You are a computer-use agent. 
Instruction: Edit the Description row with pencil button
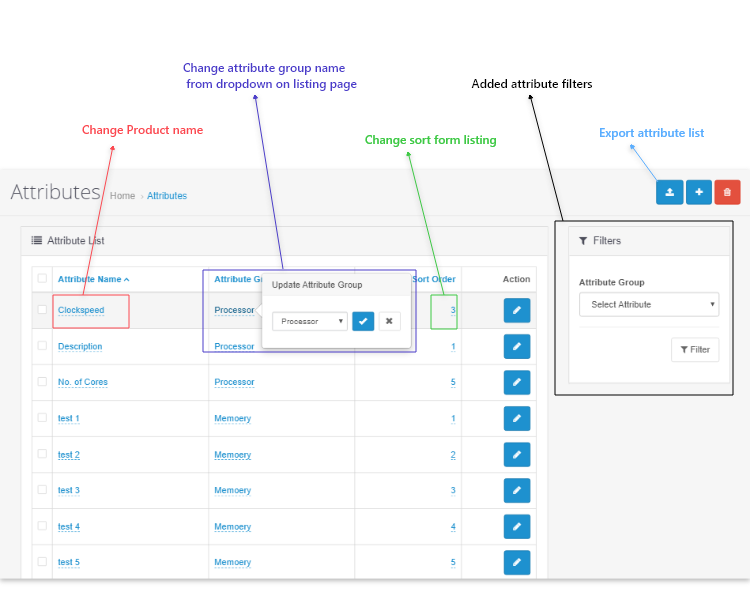point(517,346)
